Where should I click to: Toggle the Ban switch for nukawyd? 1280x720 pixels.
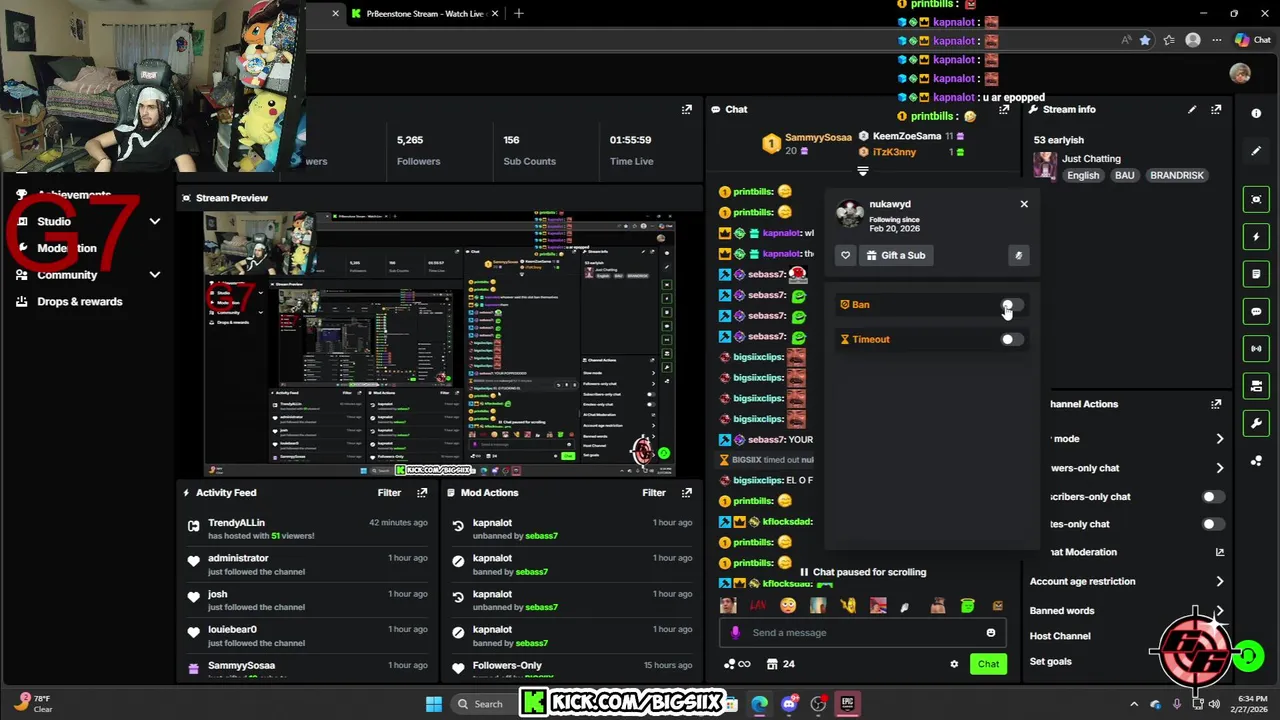(x=1012, y=305)
